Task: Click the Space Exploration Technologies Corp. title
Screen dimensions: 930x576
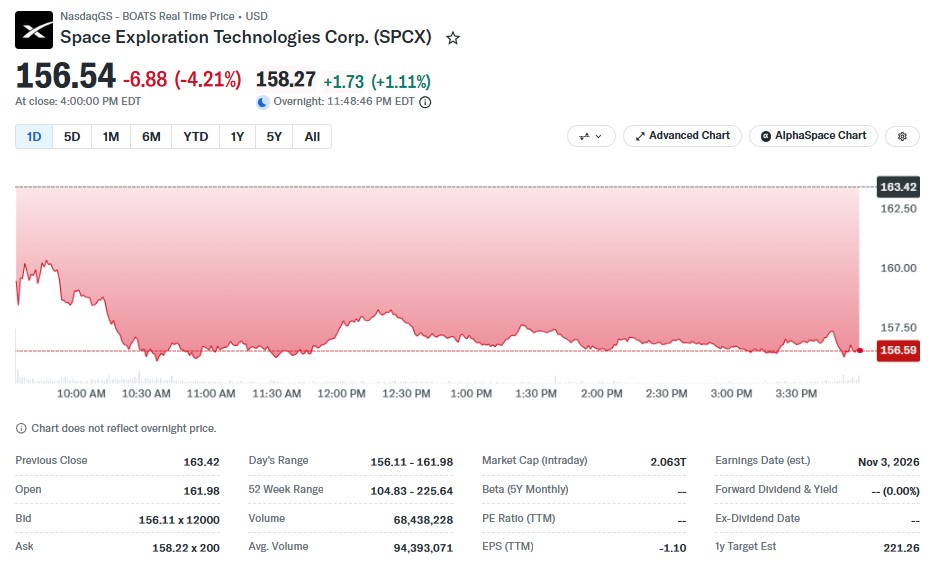Action: (246, 37)
